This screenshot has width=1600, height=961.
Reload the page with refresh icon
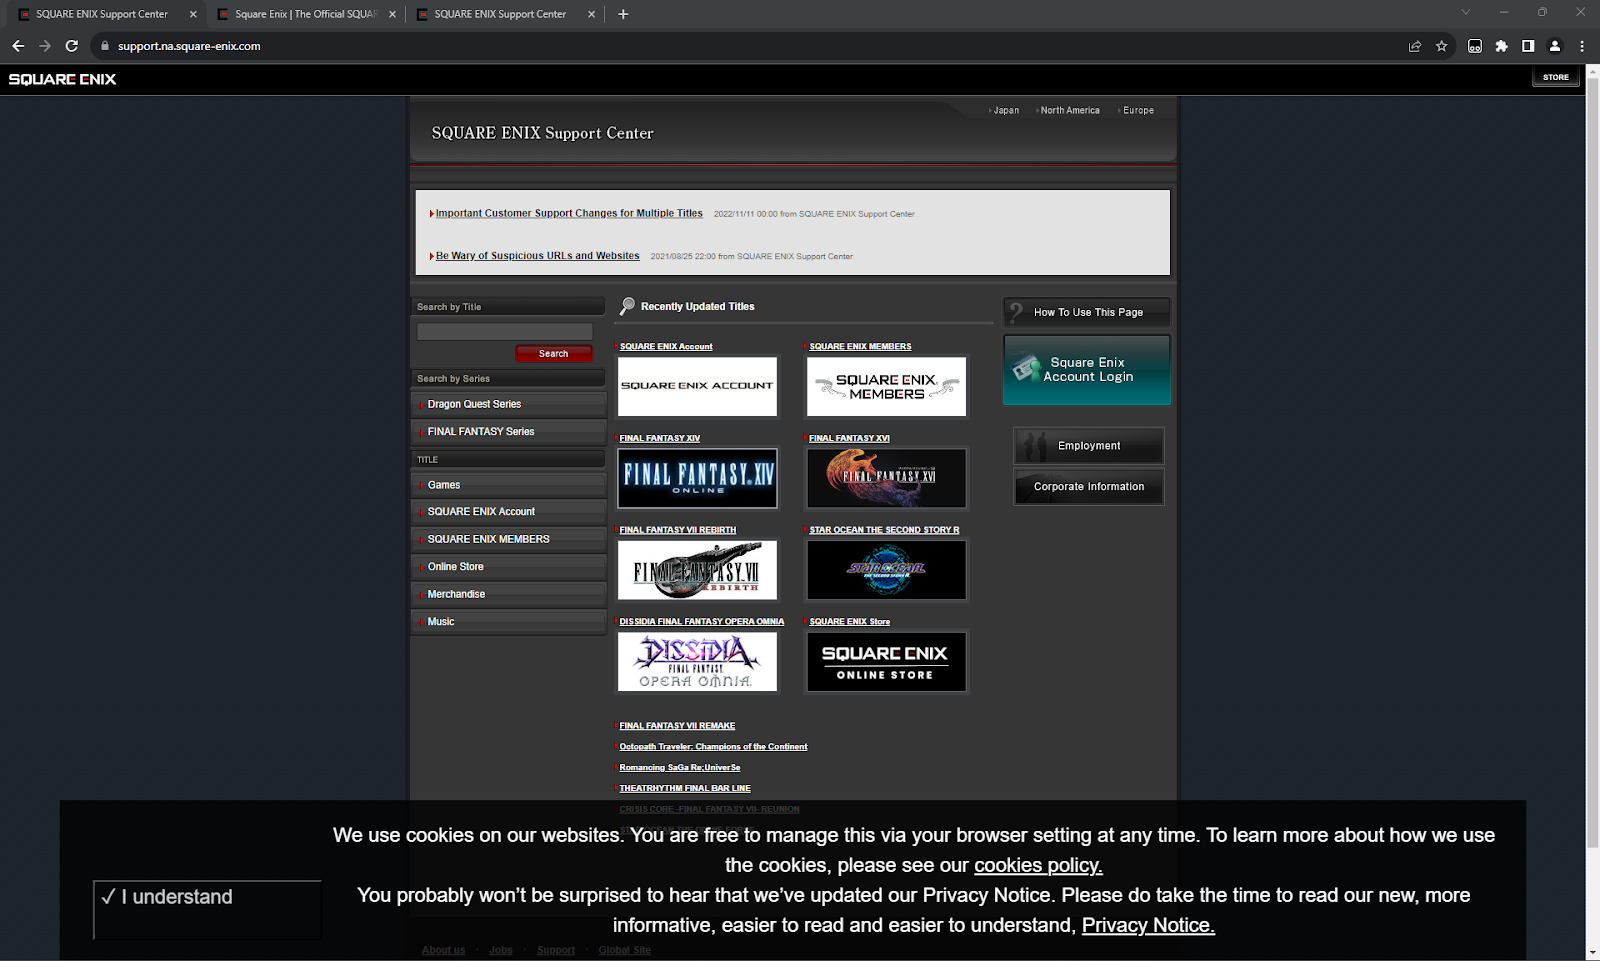click(x=72, y=46)
